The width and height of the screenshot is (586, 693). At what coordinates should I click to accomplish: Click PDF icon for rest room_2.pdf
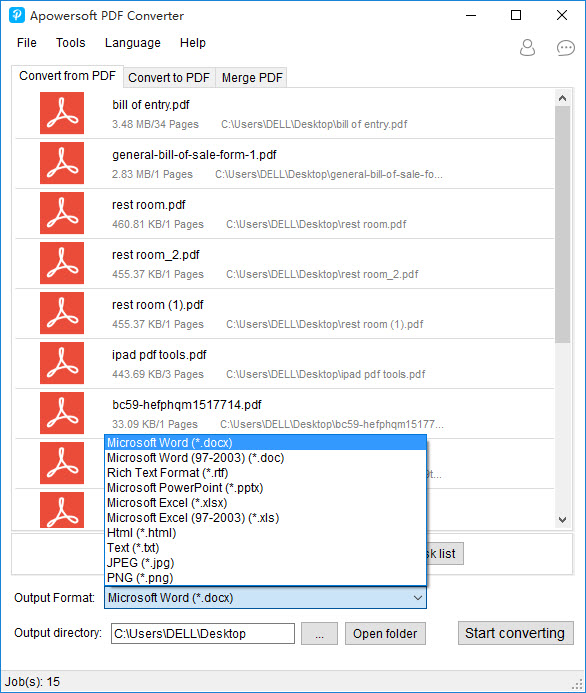point(62,263)
